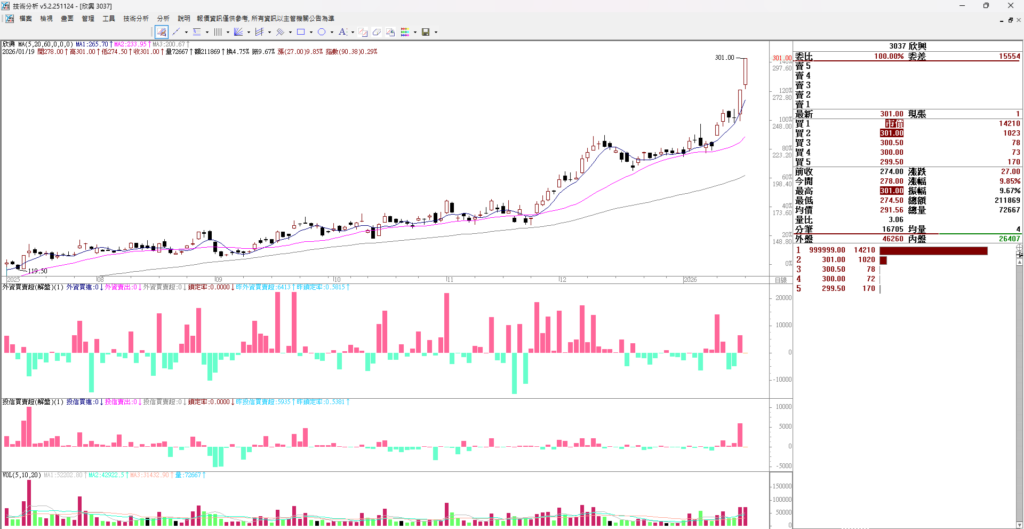Image resolution: width=1024 pixels, height=529 pixels.
Task: Expand dropdown arrow beside rectangle tool
Action: (311, 32)
